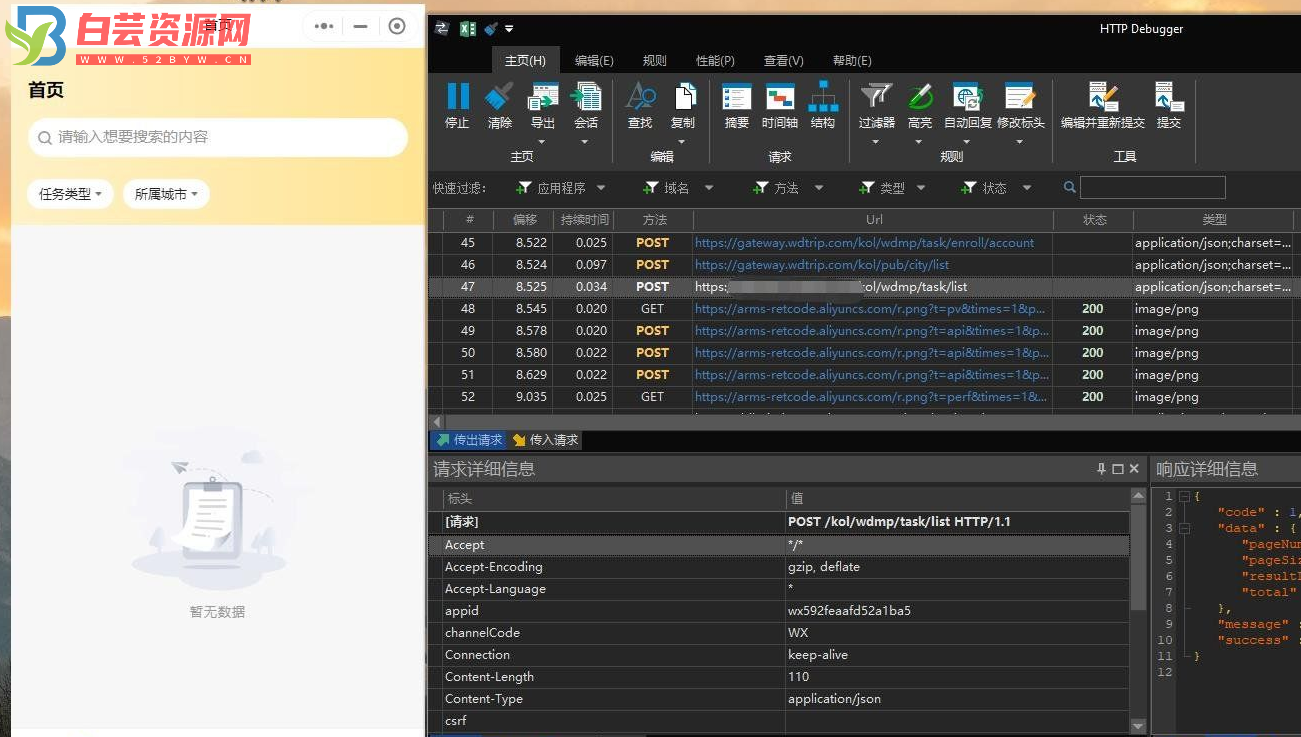Click the 自动回复 auto-reply icon
This screenshot has width=1301, height=737.
[x=968, y=96]
